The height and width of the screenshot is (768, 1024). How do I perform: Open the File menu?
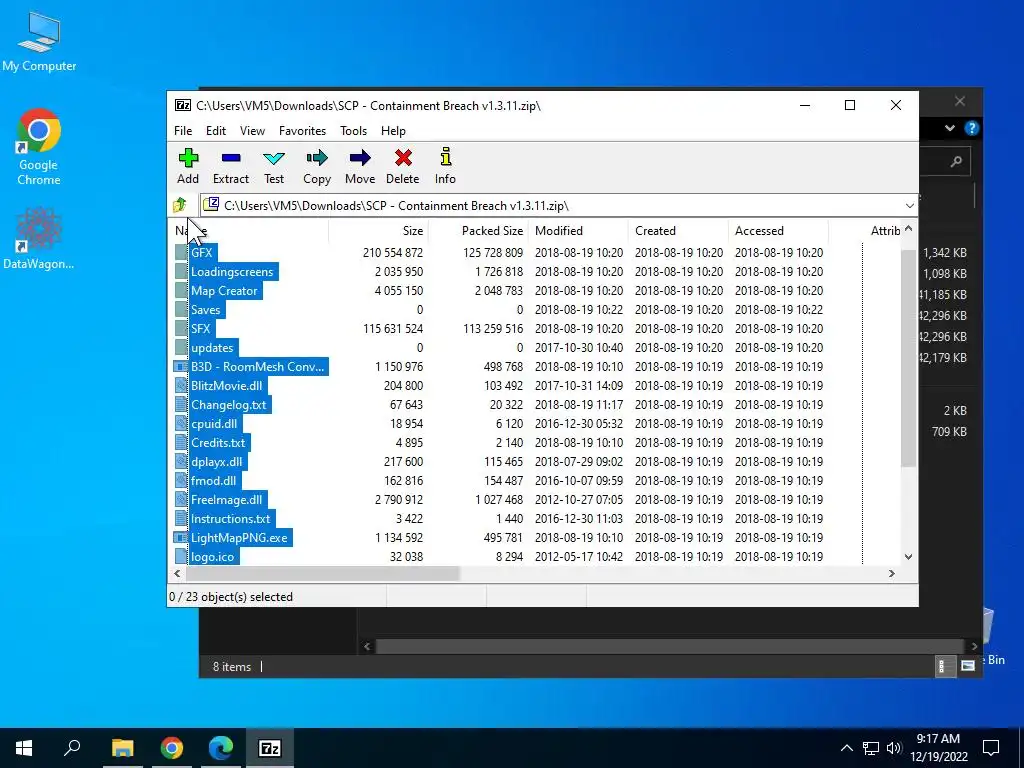point(183,131)
